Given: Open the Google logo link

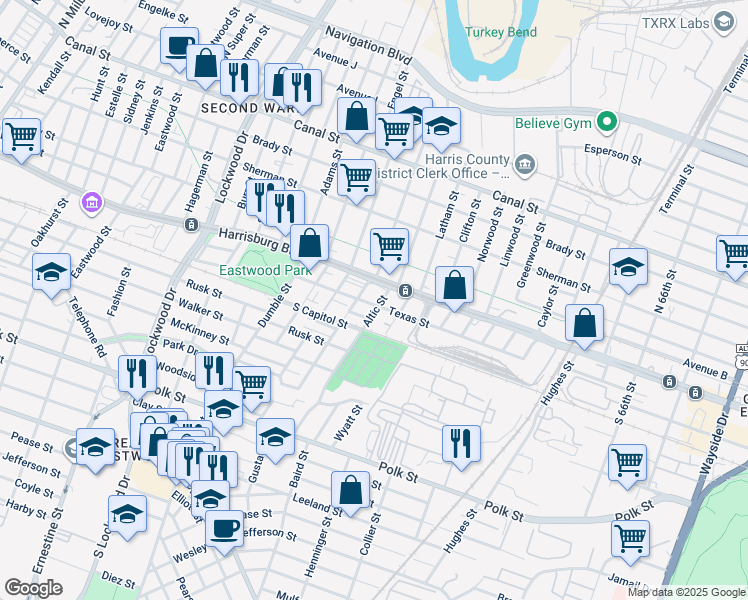Looking at the screenshot, I should (33, 588).
